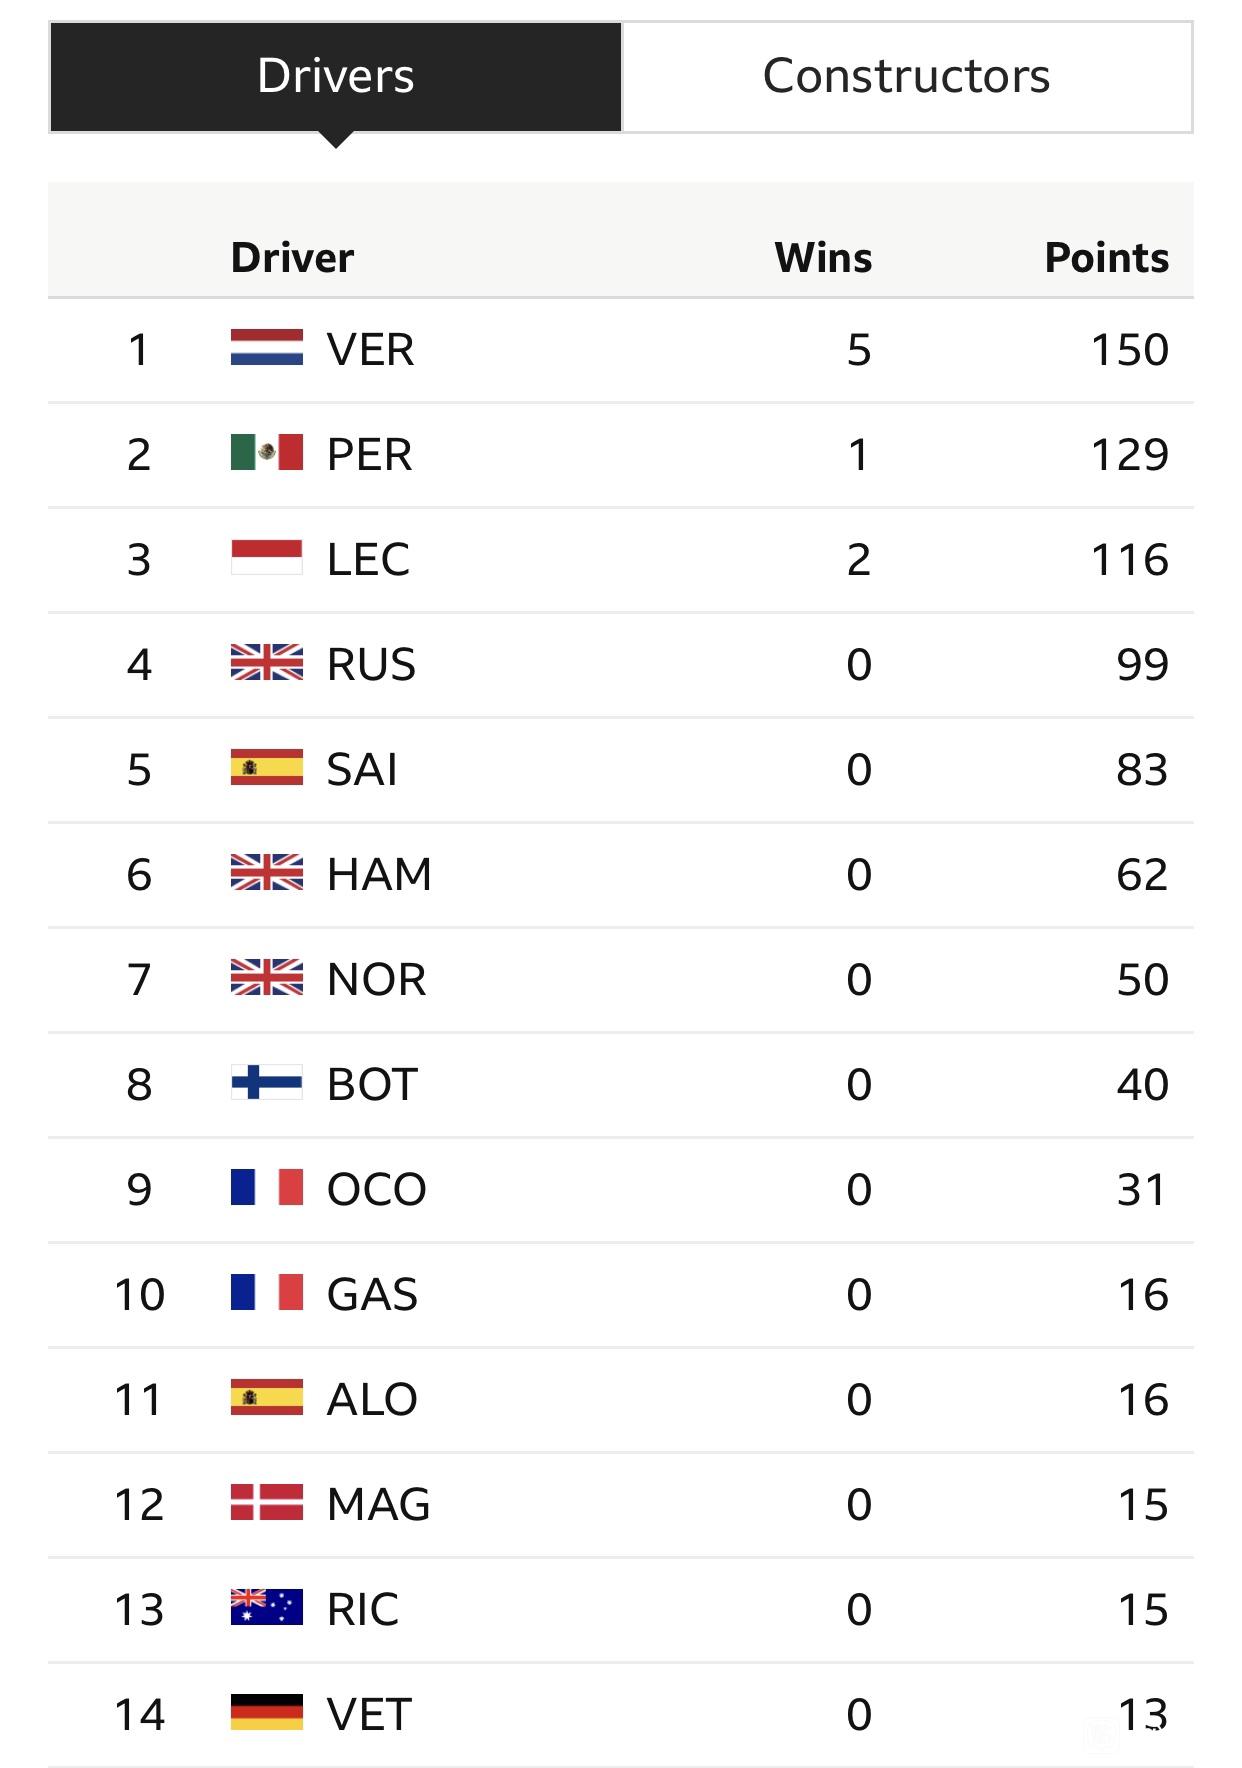
Task: Click the Finnish flag beside BOT
Action: click(x=266, y=1083)
